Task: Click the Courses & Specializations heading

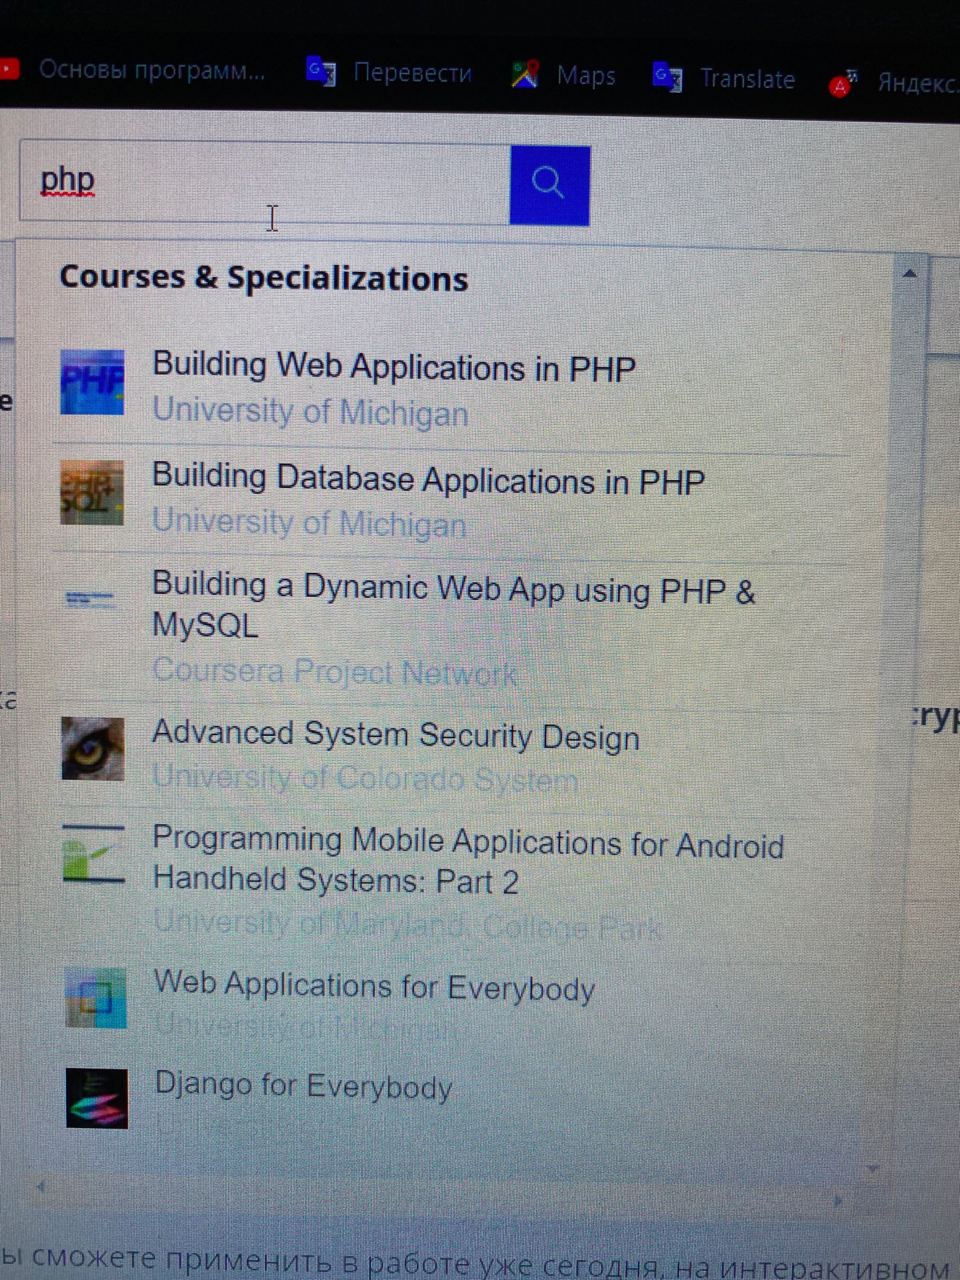Action: 264,278
